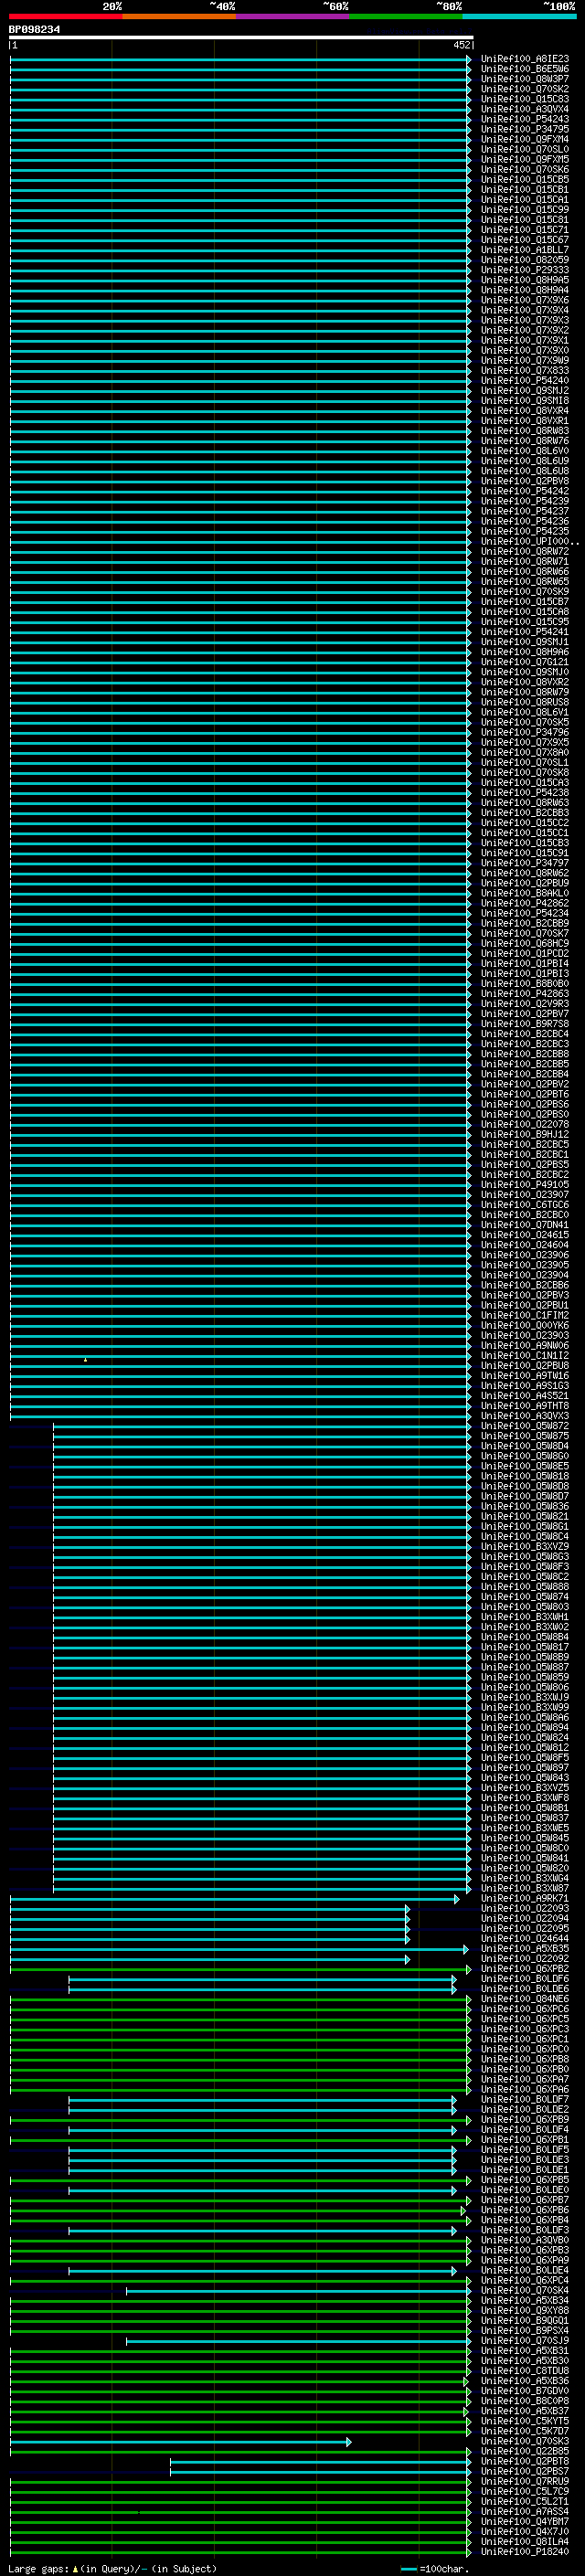Select label UniRef100_A9THT8
585x2576 pixels.
tap(525, 1406)
